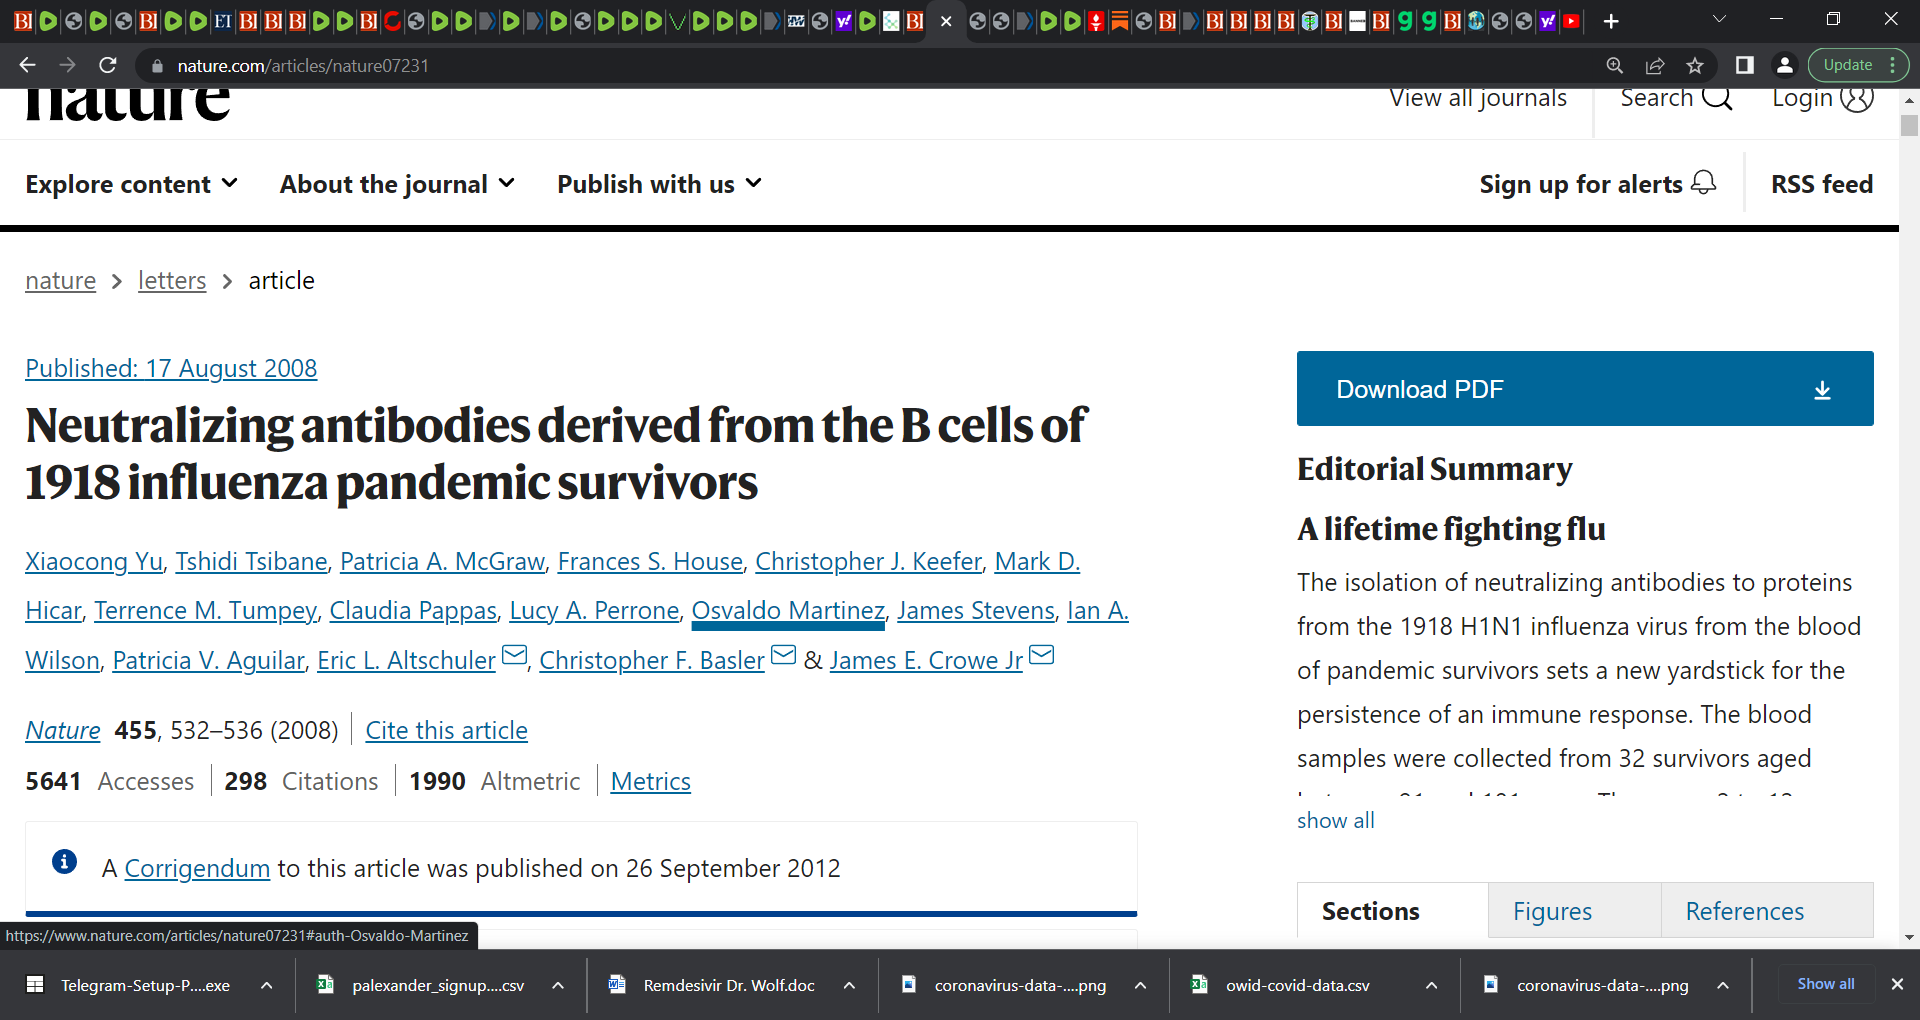The height and width of the screenshot is (1020, 1920).
Task: Expand options for Remdesivir Dr. Wolf.doc
Action: pyautogui.click(x=849, y=985)
